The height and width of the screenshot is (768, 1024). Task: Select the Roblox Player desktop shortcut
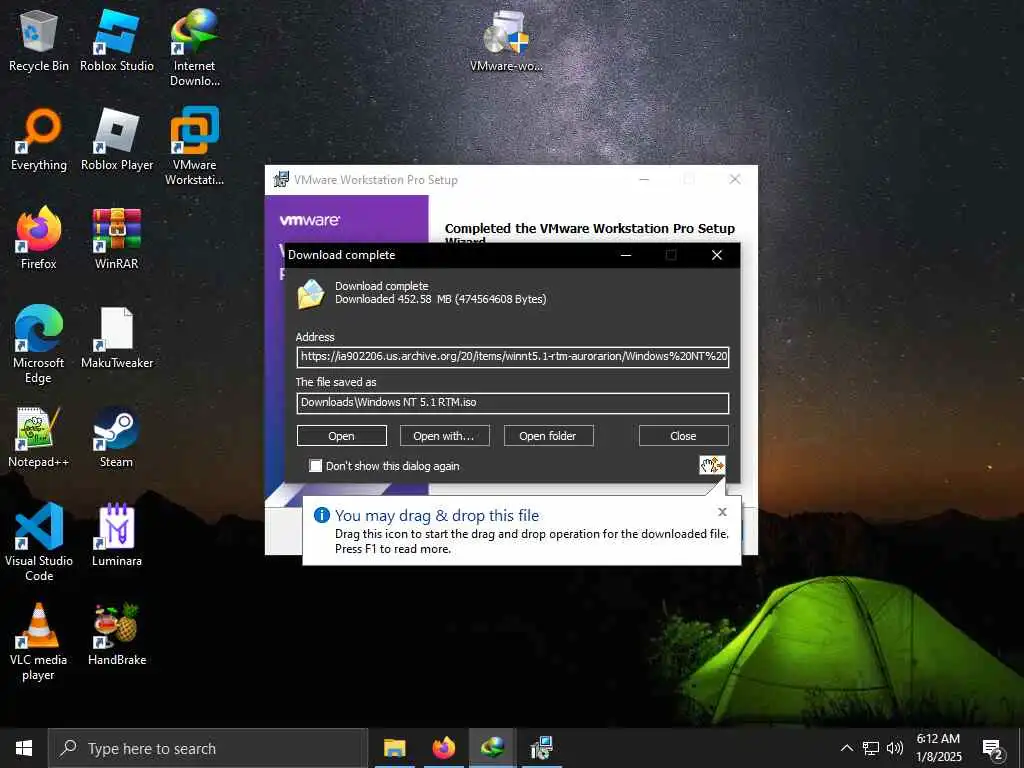pyautogui.click(x=117, y=140)
